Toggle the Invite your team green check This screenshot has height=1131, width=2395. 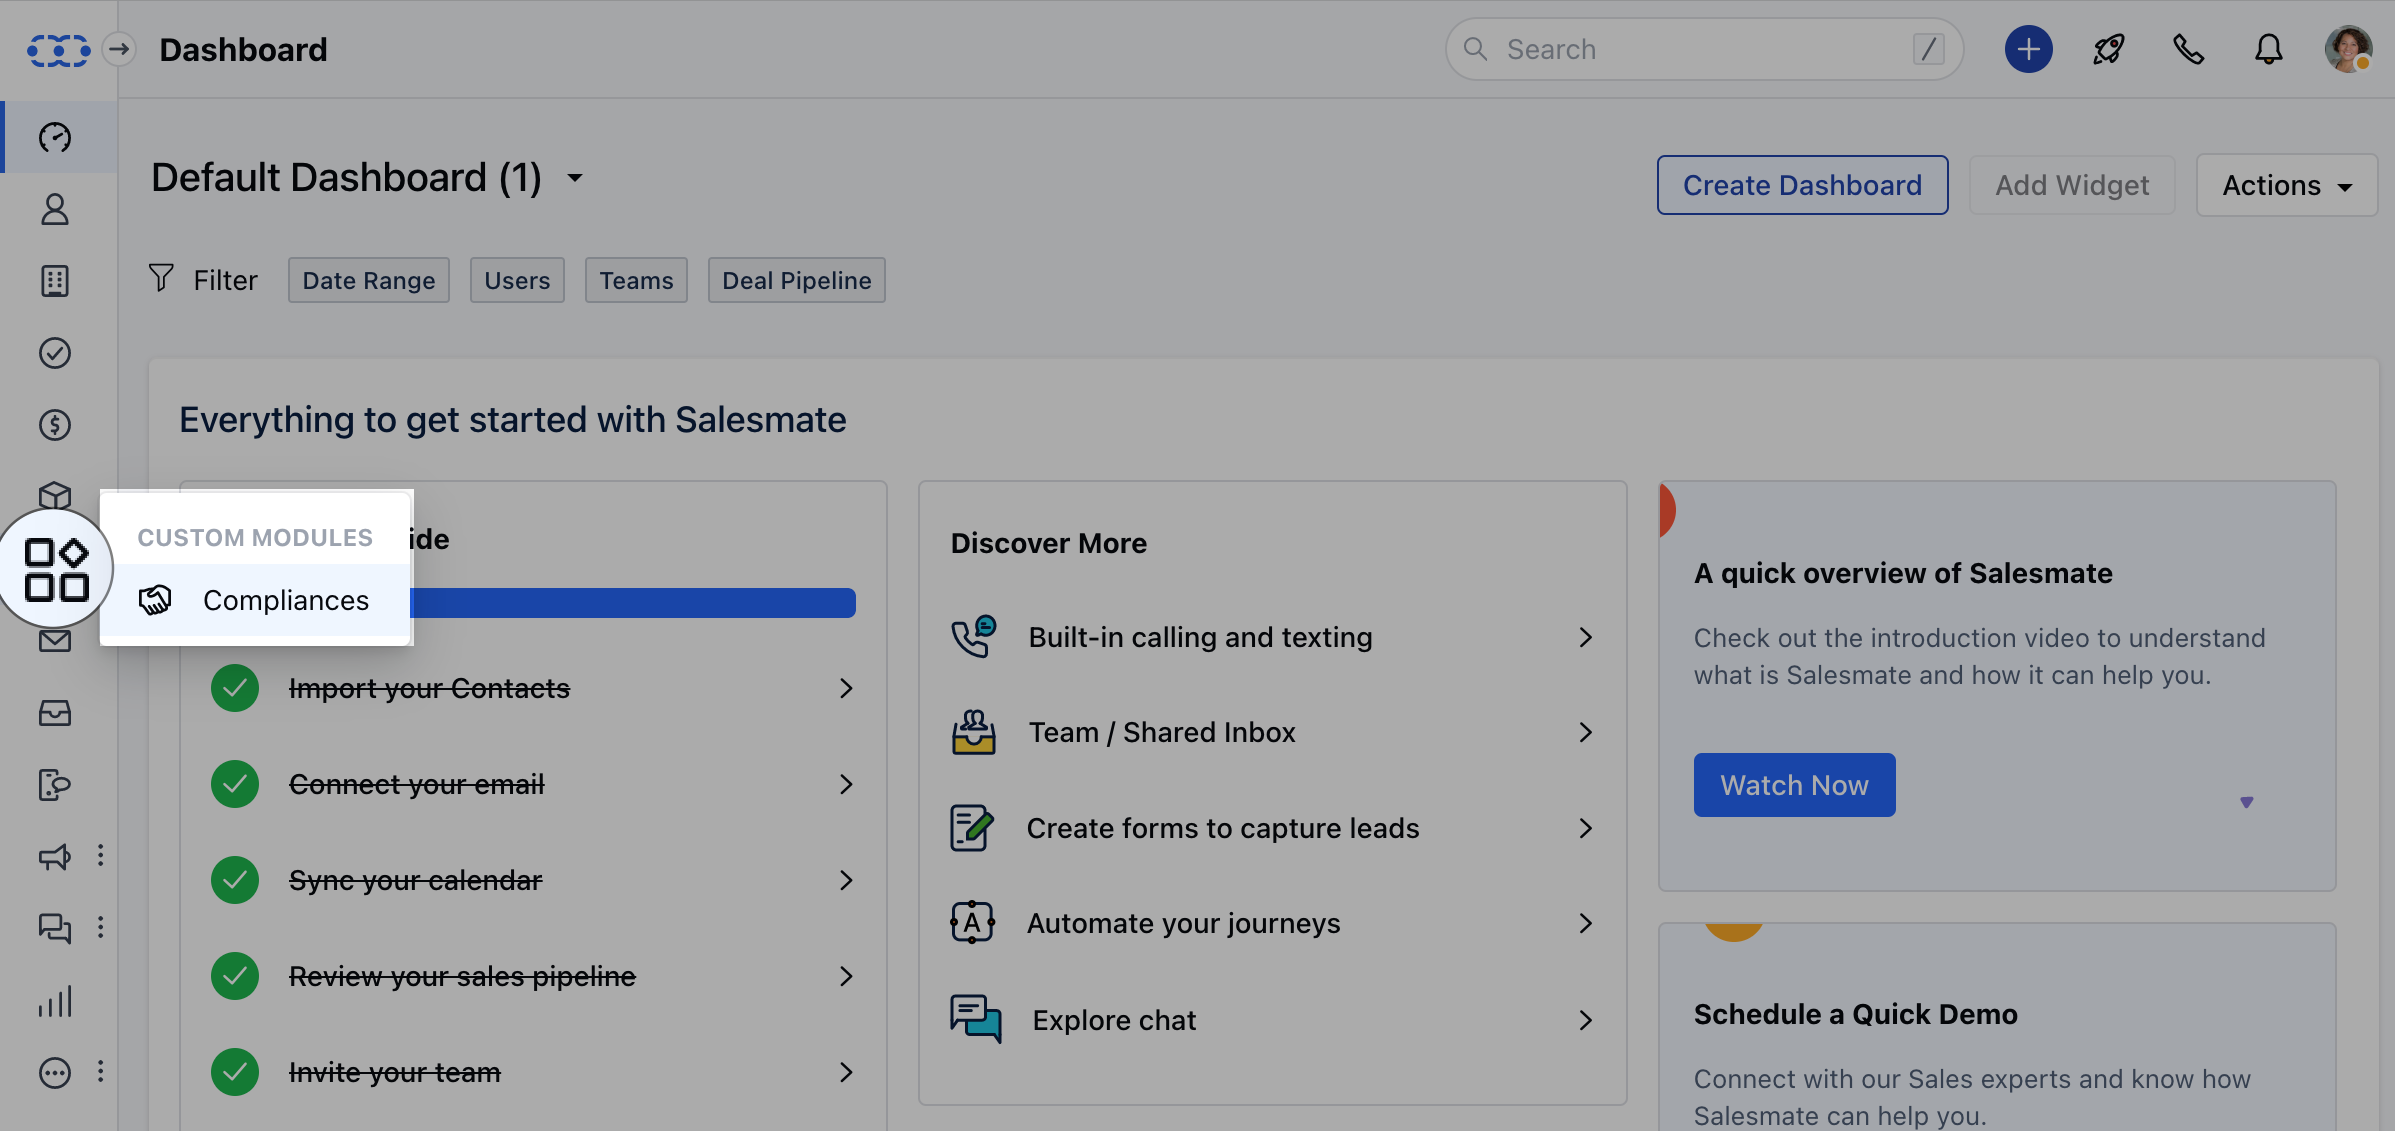coord(235,1072)
